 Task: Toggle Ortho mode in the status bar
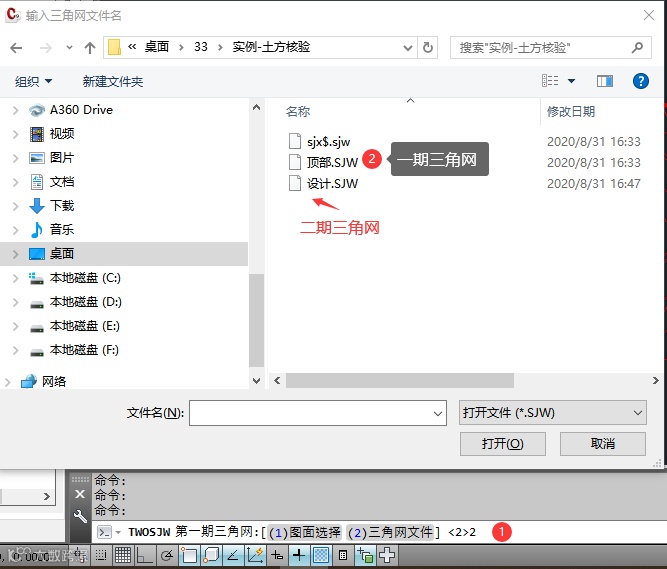[145, 555]
